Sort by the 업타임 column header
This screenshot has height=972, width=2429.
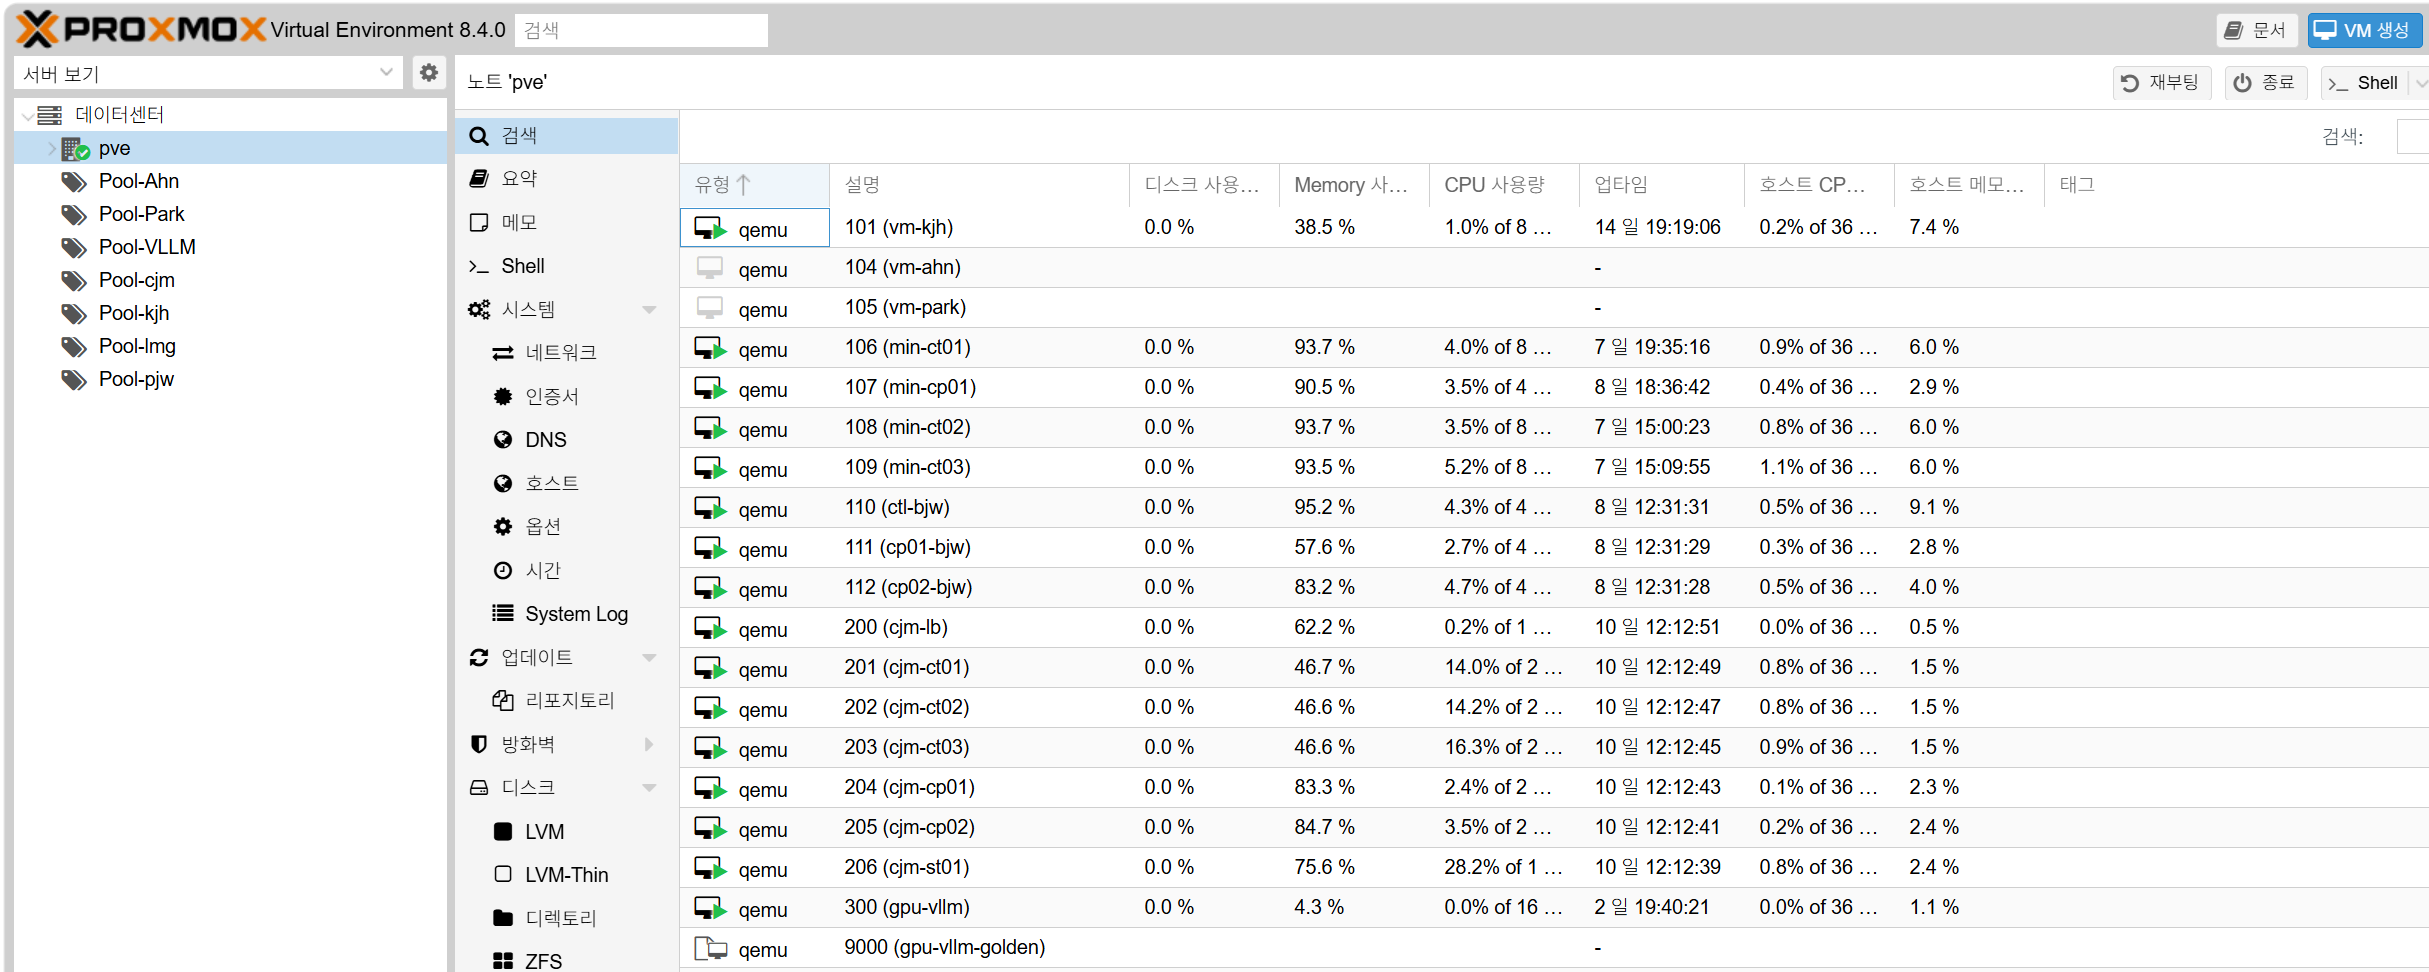pyautogui.click(x=1662, y=185)
